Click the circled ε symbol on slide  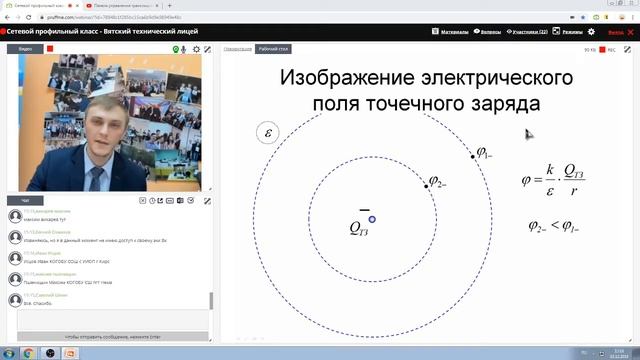pyautogui.click(x=268, y=133)
